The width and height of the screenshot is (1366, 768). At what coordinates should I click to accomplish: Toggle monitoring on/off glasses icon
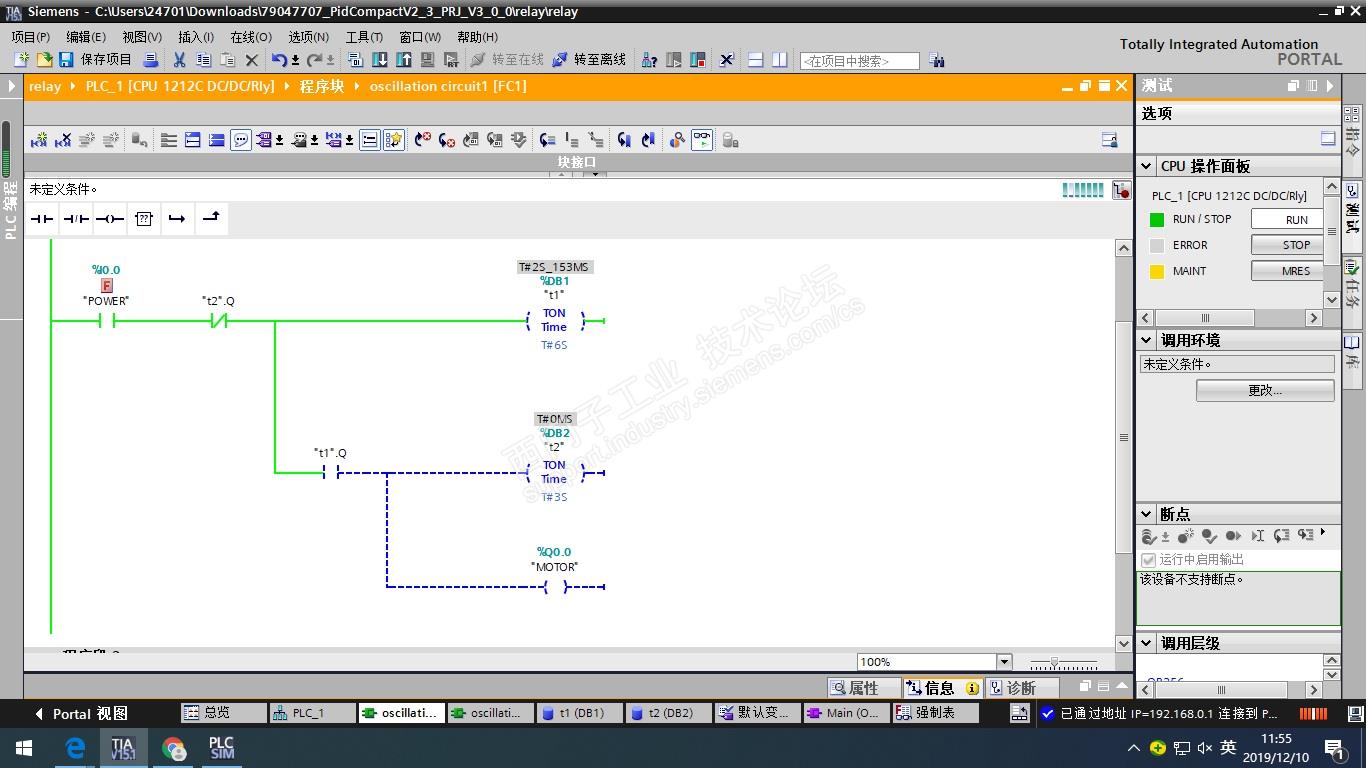702,140
